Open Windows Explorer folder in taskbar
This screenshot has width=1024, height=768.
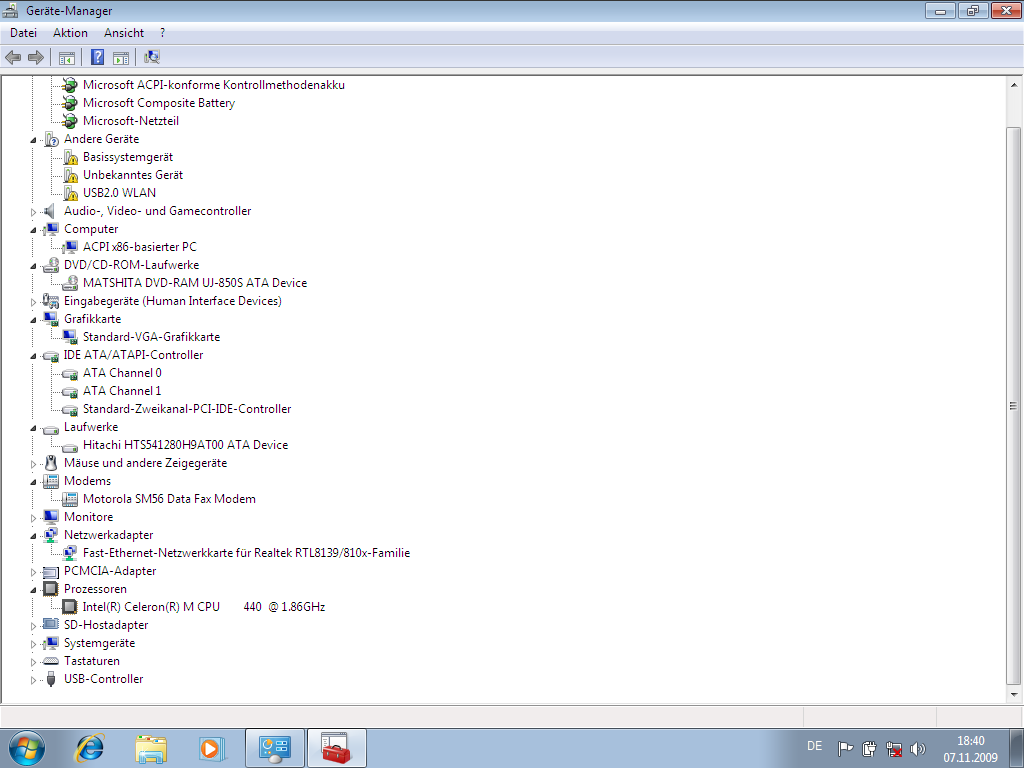pyautogui.click(x=151, y=748)
